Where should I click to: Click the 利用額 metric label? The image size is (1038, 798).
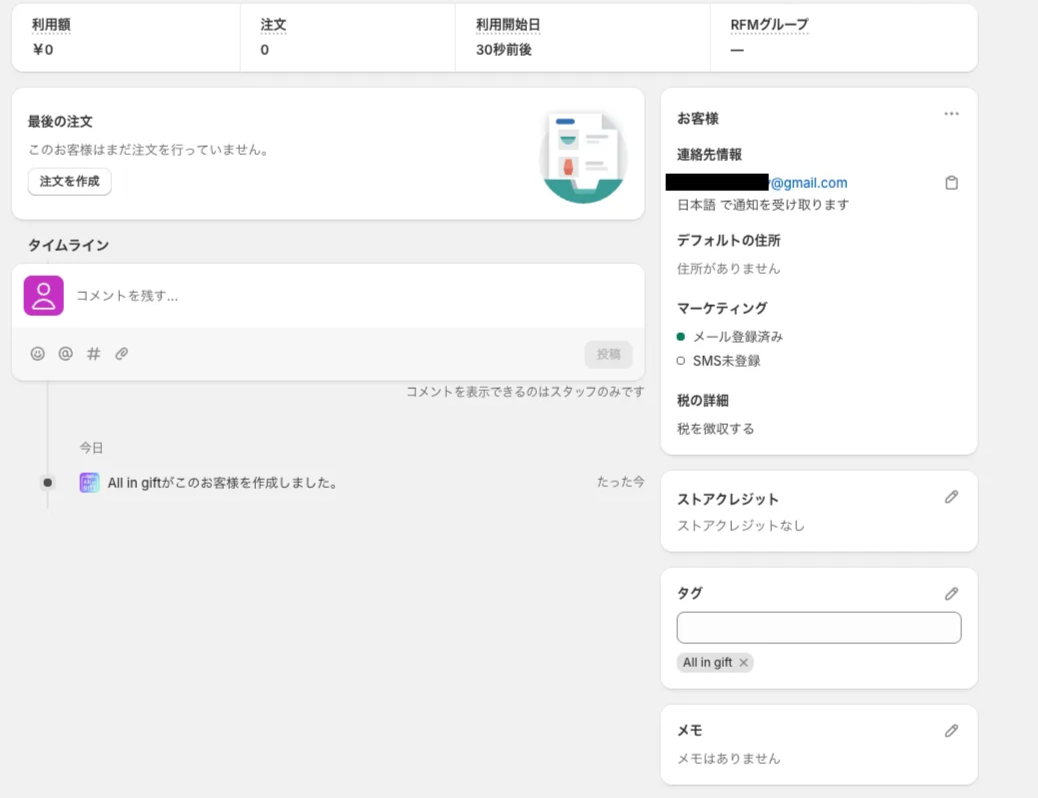coord(51,25)
